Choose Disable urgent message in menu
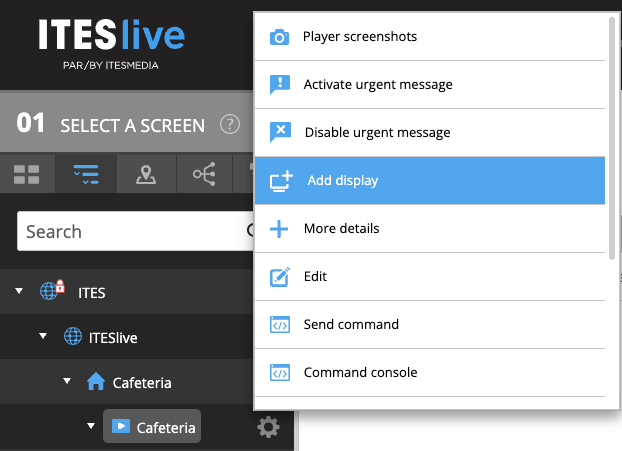 click(376, 133)
